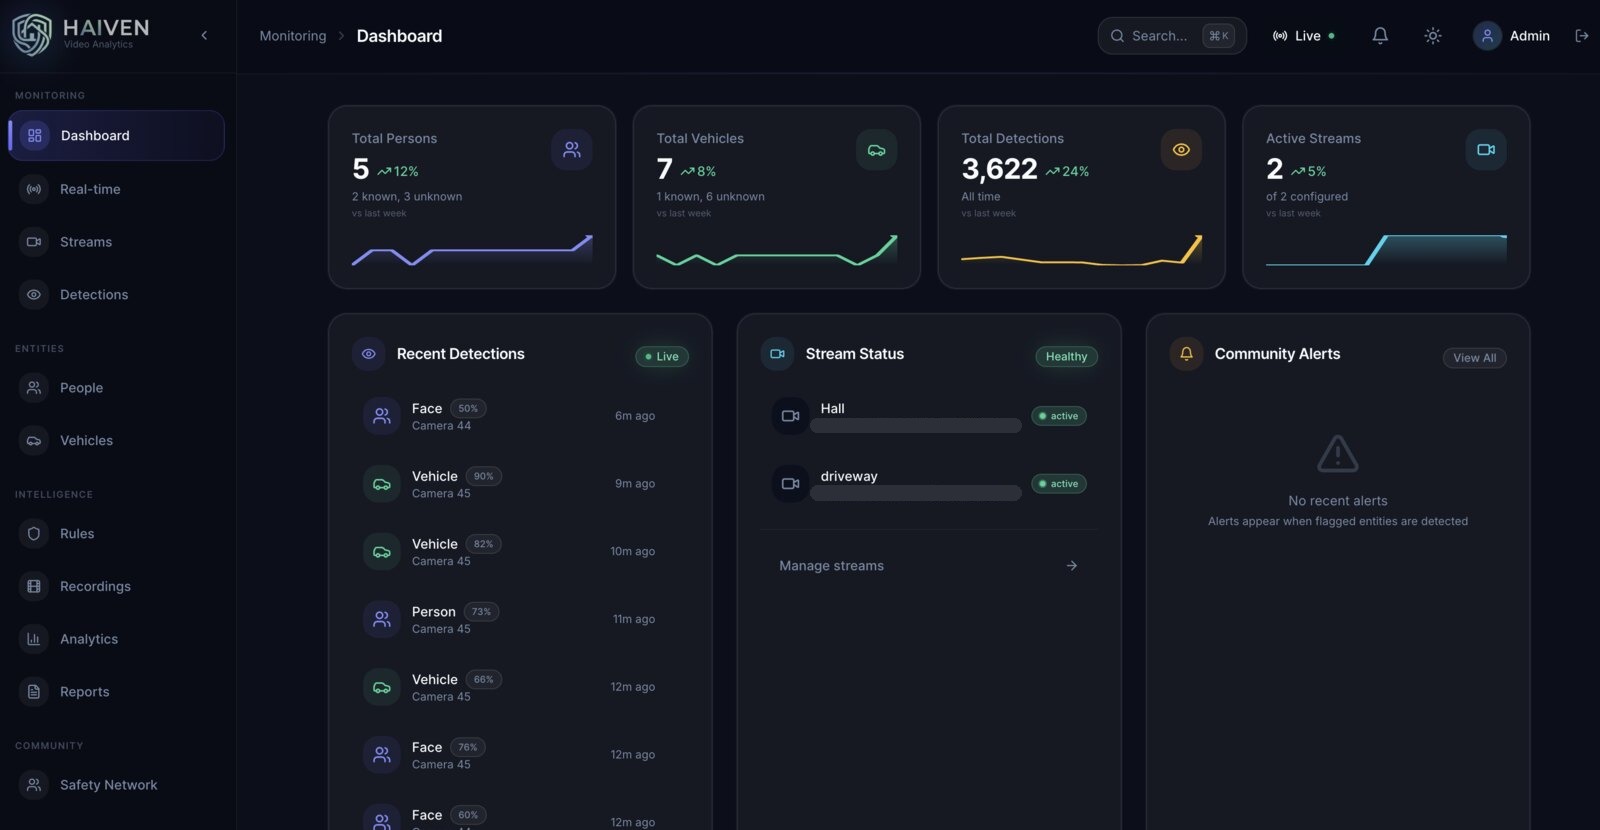Open notifications via the bell icon

pyautogui.click(x=1380, y=36)
